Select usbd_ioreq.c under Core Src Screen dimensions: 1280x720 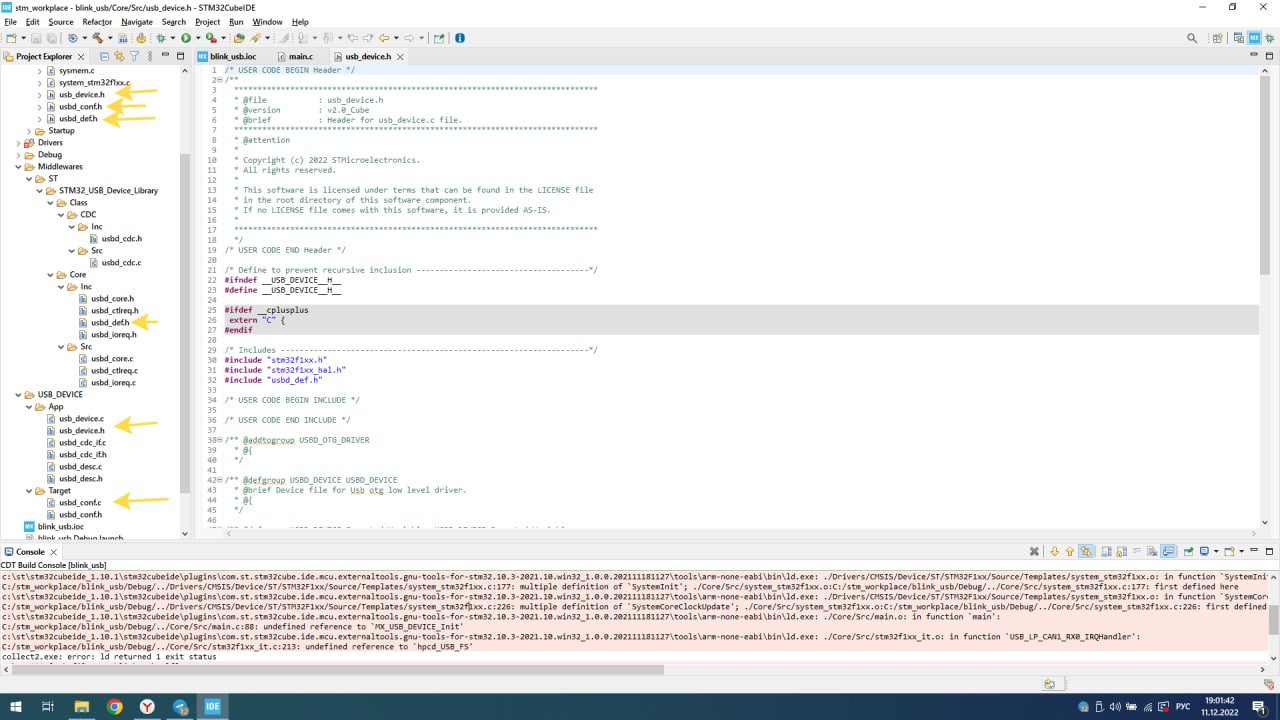click(114, 383)
